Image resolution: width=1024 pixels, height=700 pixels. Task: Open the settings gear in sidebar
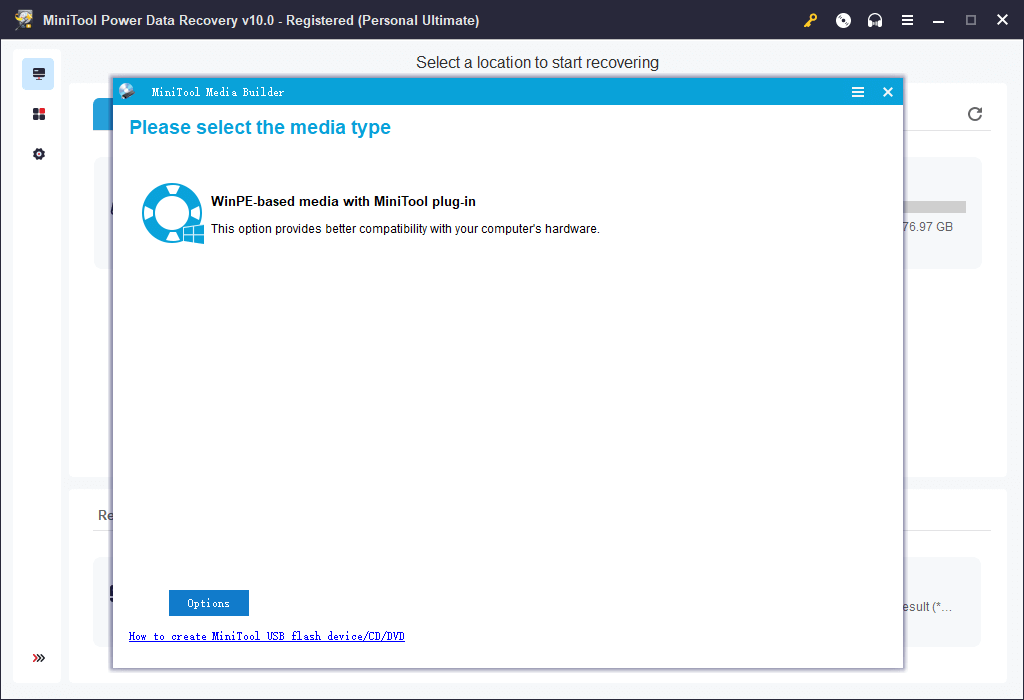click(38, 154)
